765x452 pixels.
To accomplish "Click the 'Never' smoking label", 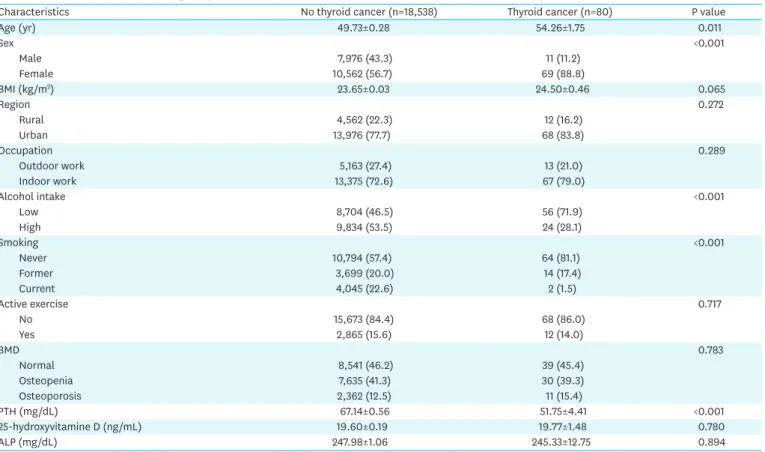I will [33, 258].
